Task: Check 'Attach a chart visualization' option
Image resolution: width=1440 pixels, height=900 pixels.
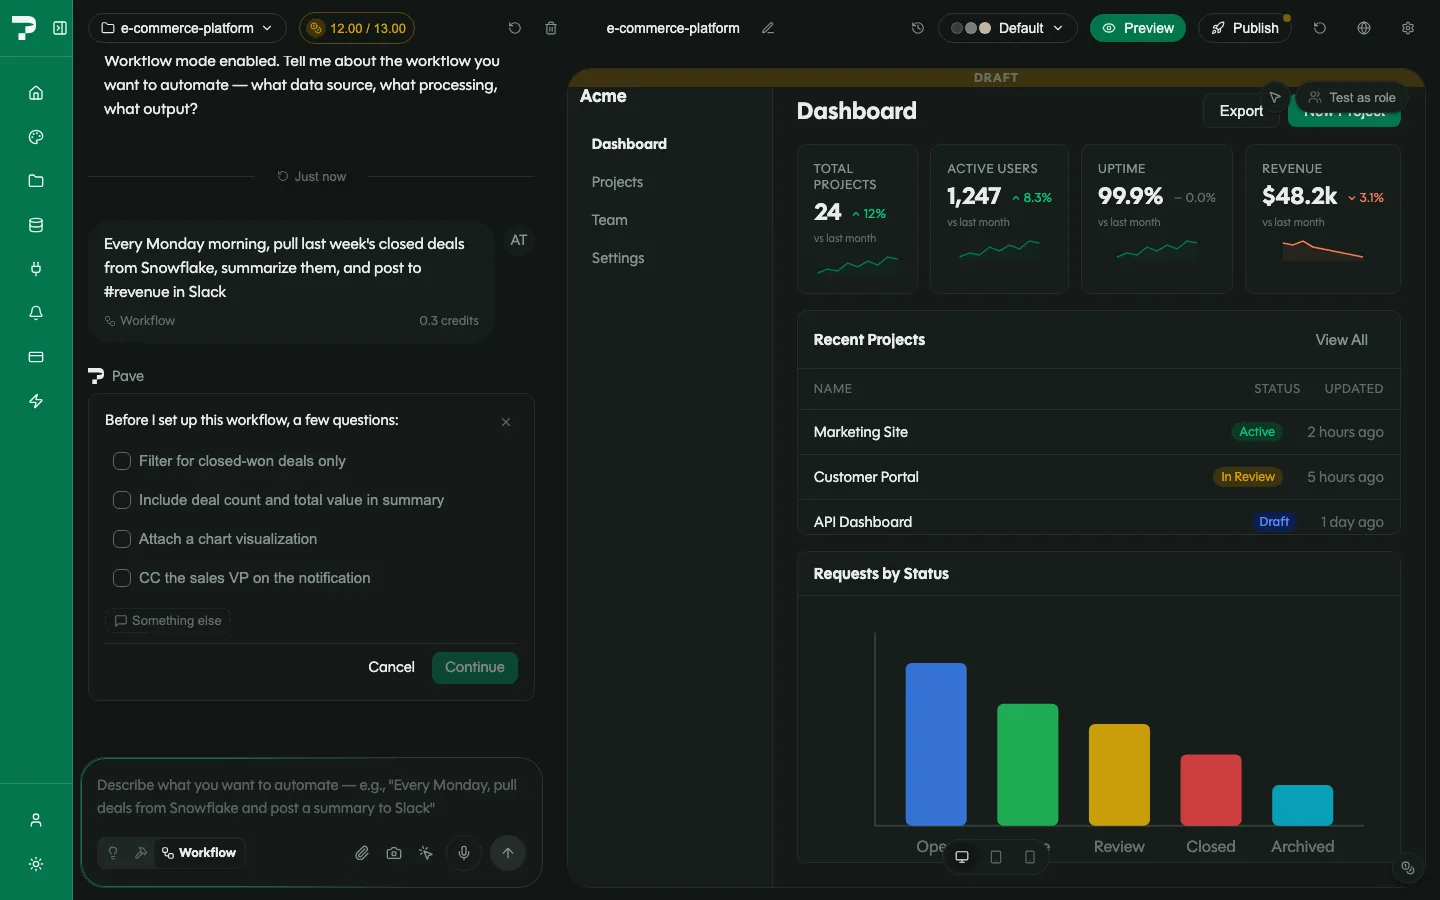Action: tap(122, 539)
